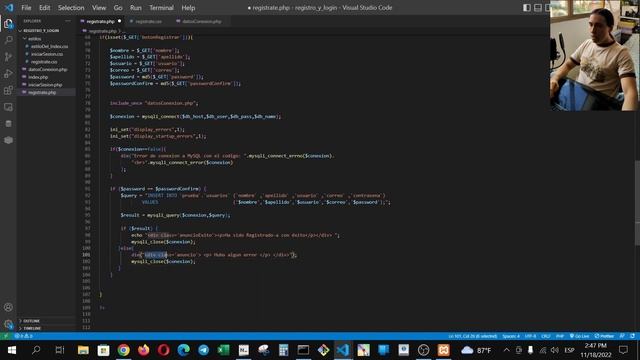
Task: Open the Source Control view
Action: coord(8,57)
